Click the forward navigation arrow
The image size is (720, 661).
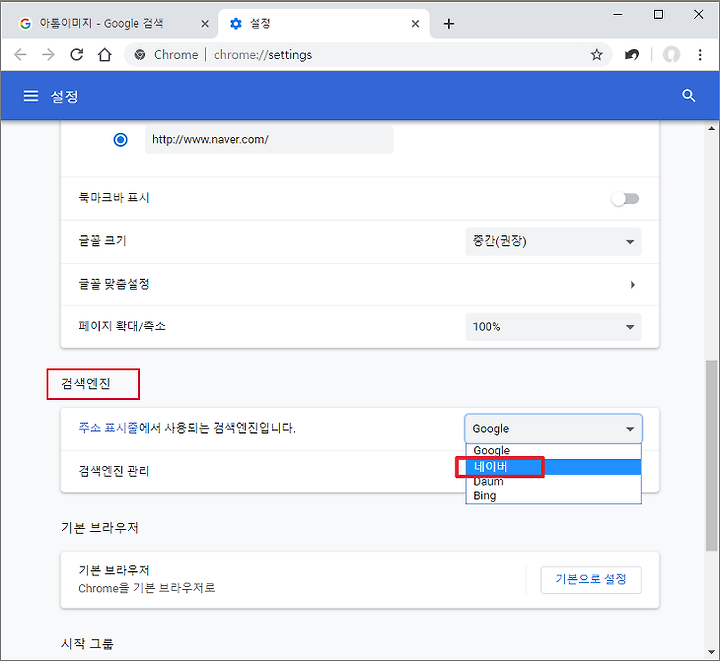click(x=48, y=55)
